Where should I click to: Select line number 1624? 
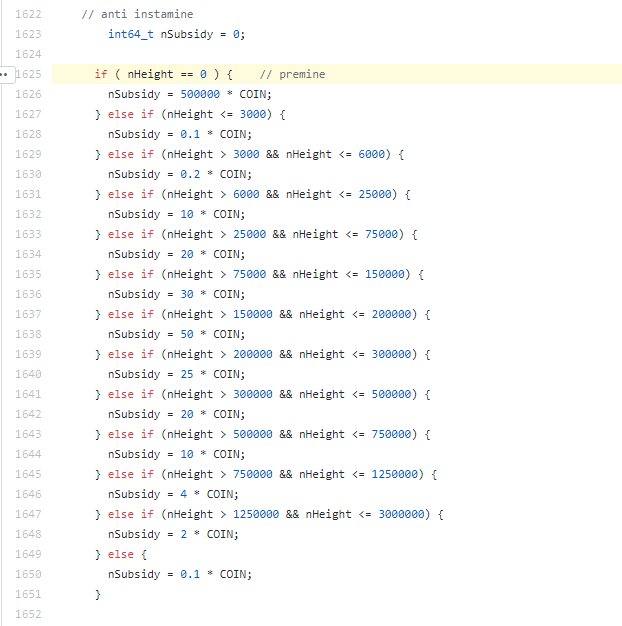(x=28, y=54)
